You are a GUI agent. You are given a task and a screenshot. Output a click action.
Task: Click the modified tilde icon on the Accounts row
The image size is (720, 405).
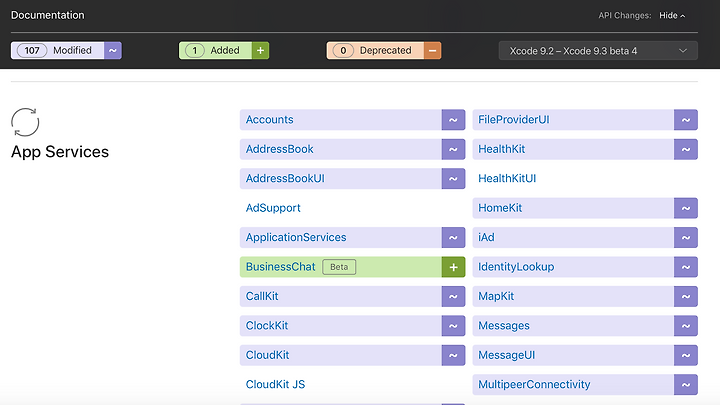coord(453,120)
